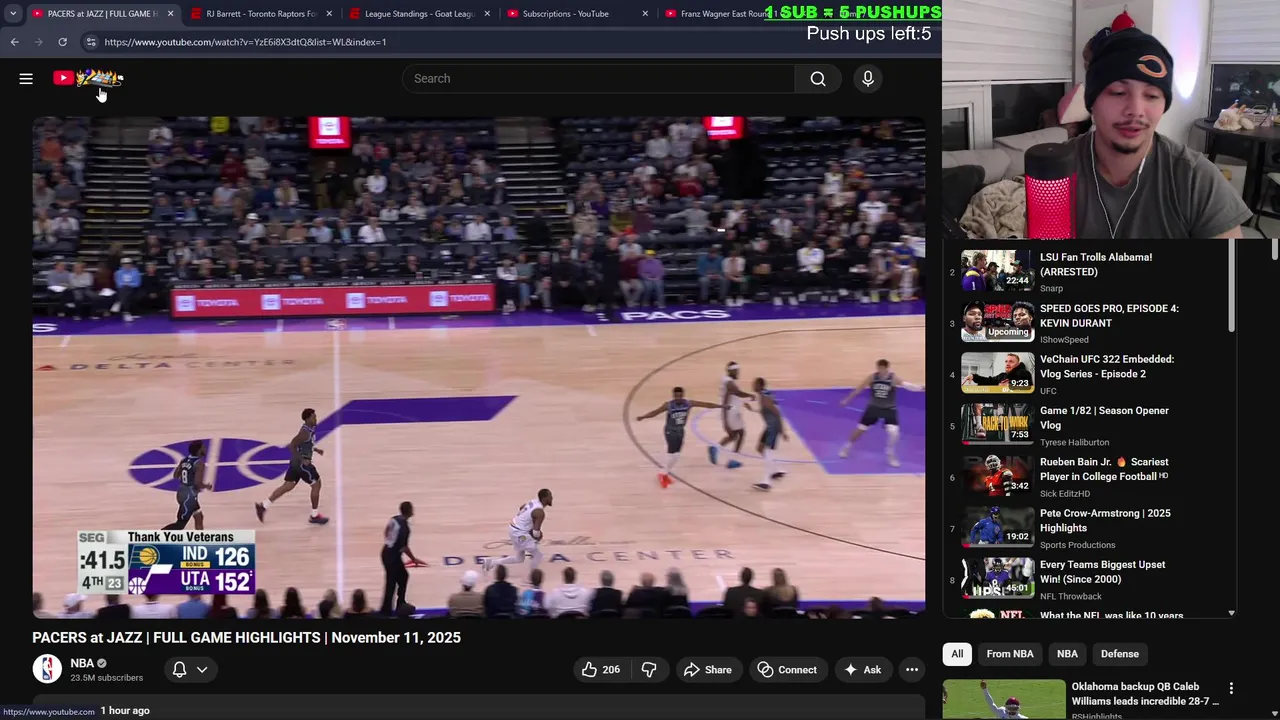Click the search magnifier button
This screenshot has height=720, width=1280.
point(818,78)
